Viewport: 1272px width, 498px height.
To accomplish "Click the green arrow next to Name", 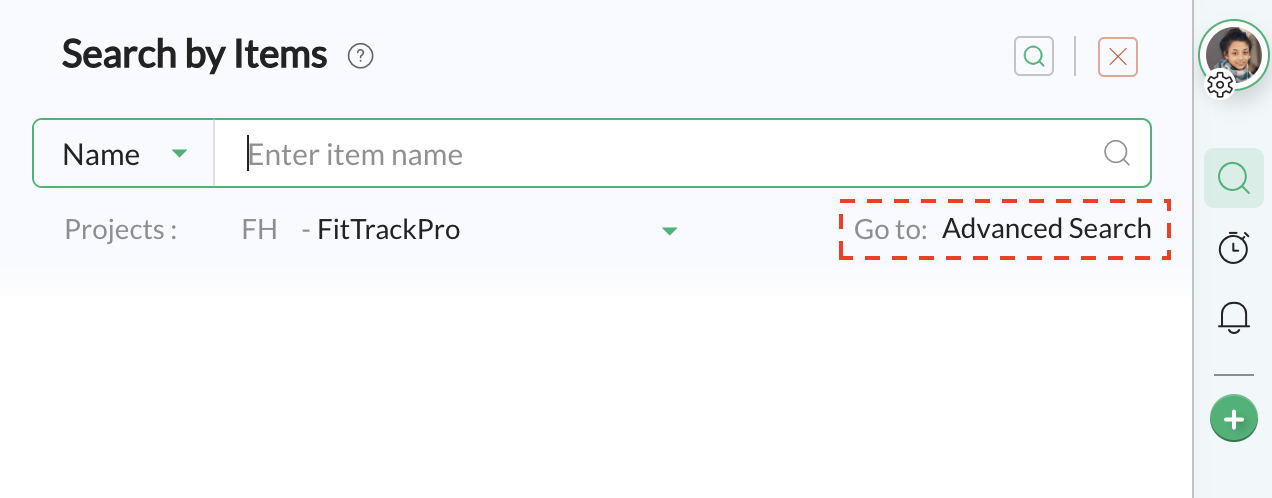I will tap(179, 154).
